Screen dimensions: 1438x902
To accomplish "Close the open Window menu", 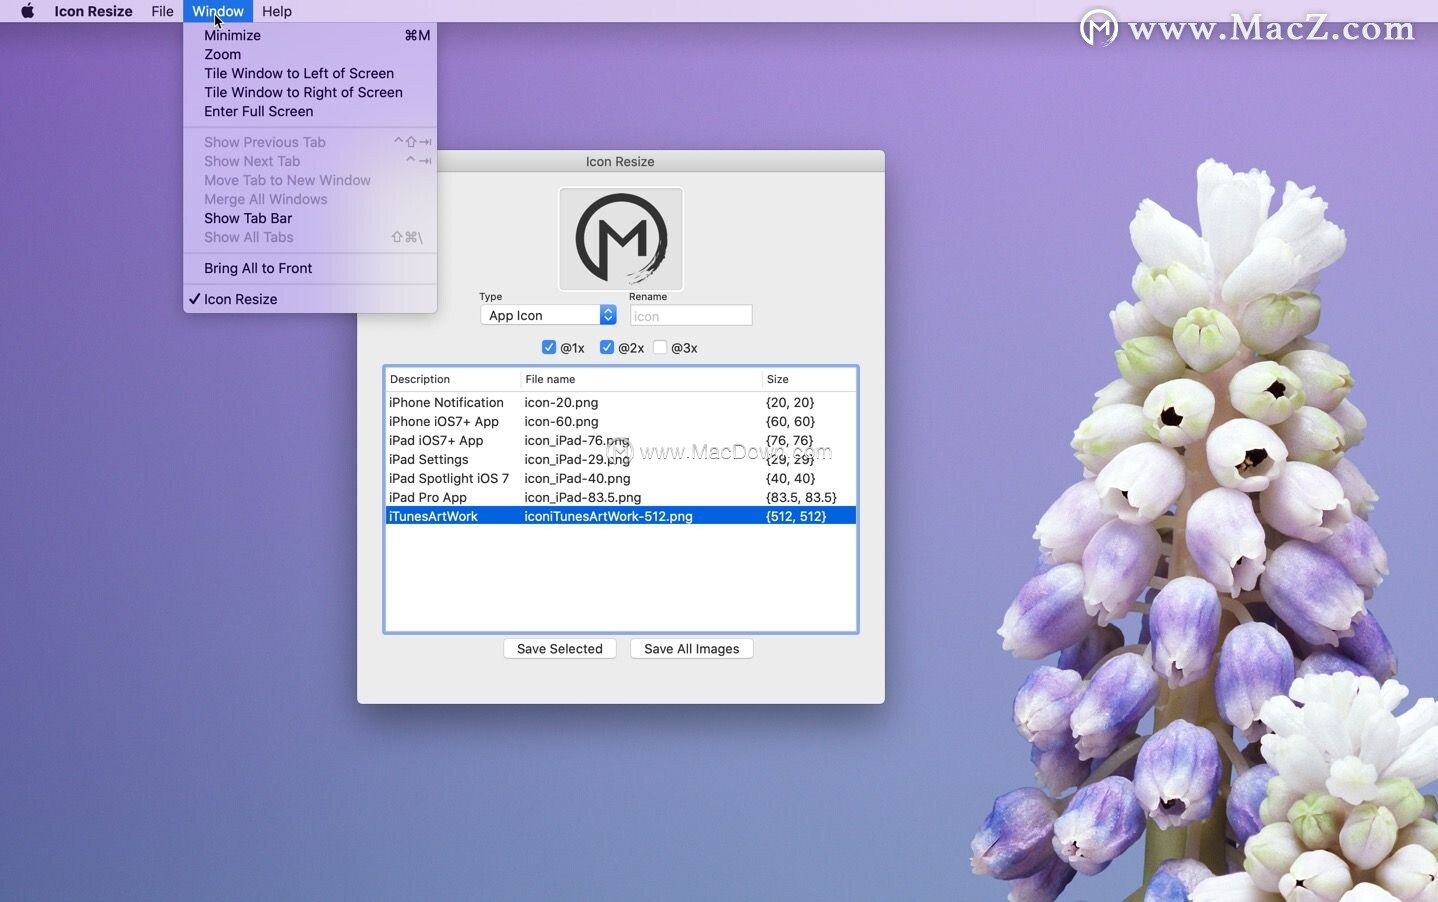I will (218, 11).
